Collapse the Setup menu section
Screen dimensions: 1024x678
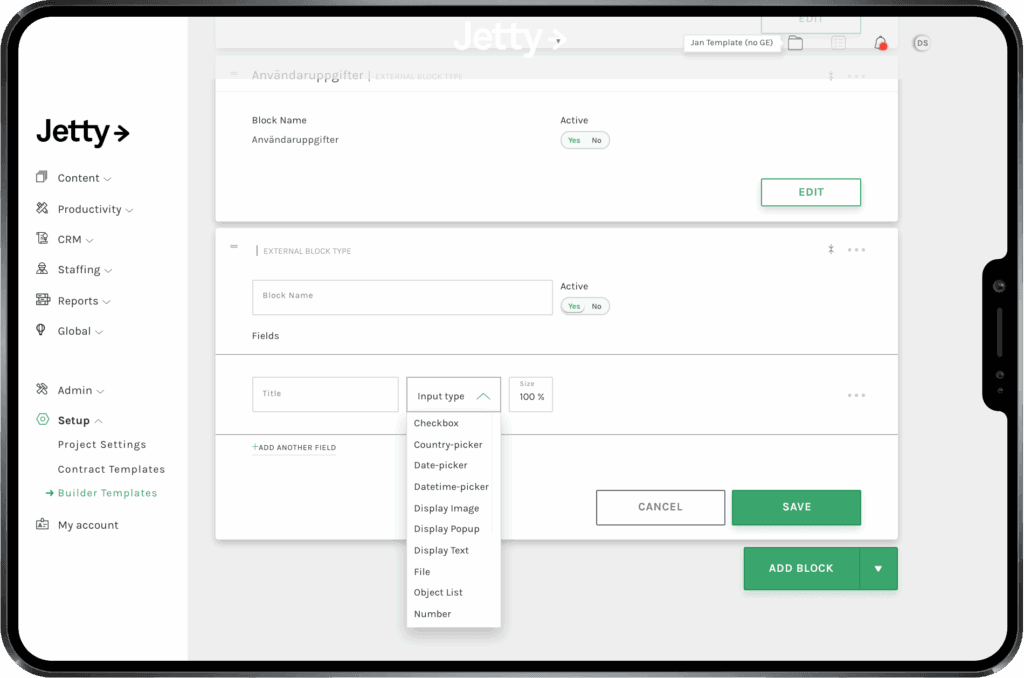coord(80,420)
